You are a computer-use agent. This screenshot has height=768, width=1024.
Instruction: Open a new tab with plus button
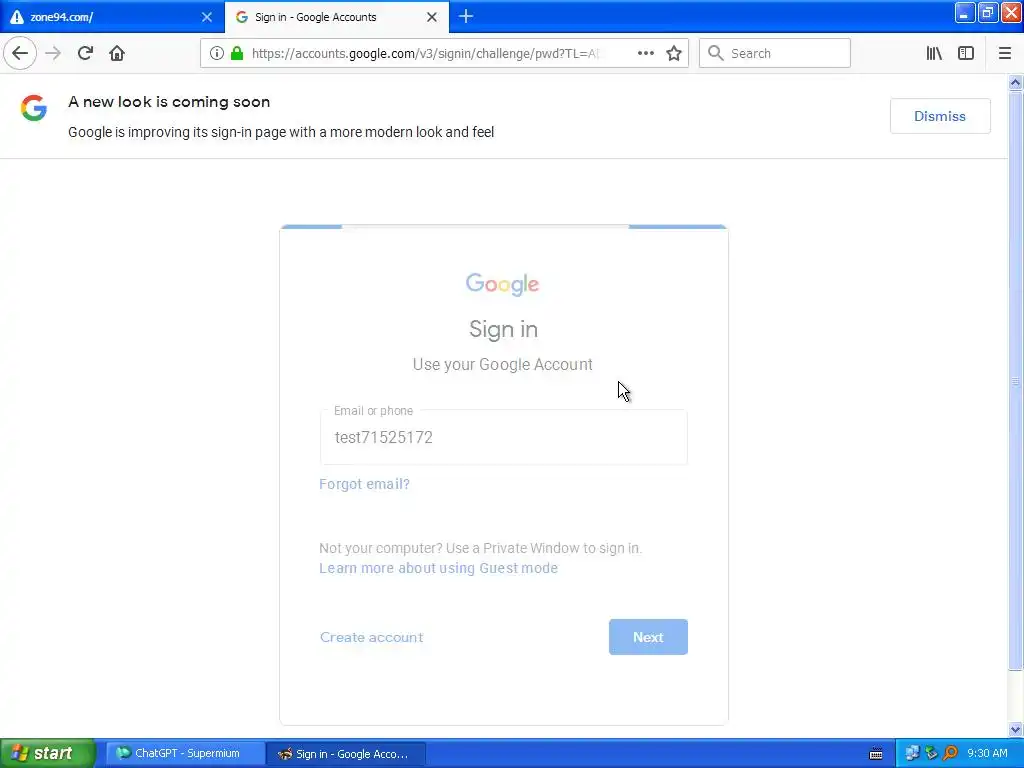pyautogui.click(x=466, y=16)
